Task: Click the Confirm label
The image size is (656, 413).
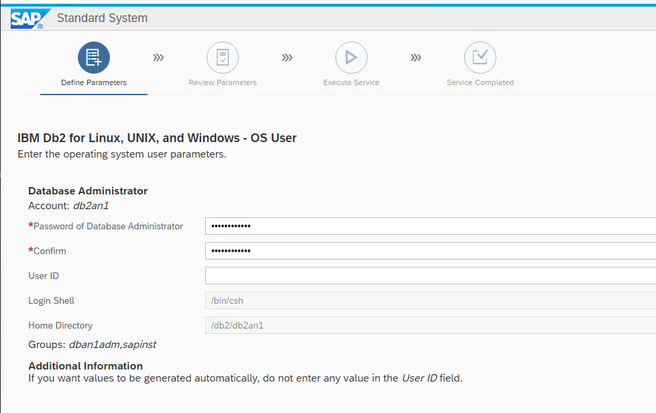Action: pos(50,251)
